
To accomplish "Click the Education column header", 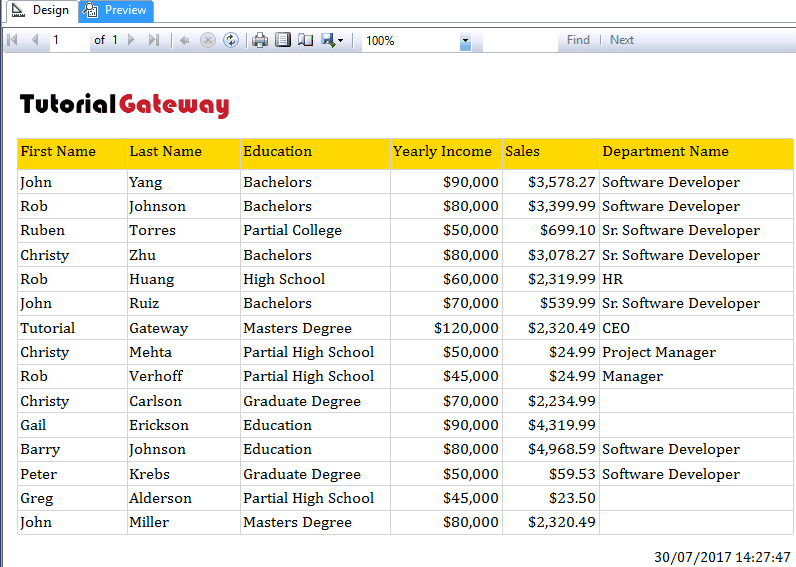I will click(315, 152).
